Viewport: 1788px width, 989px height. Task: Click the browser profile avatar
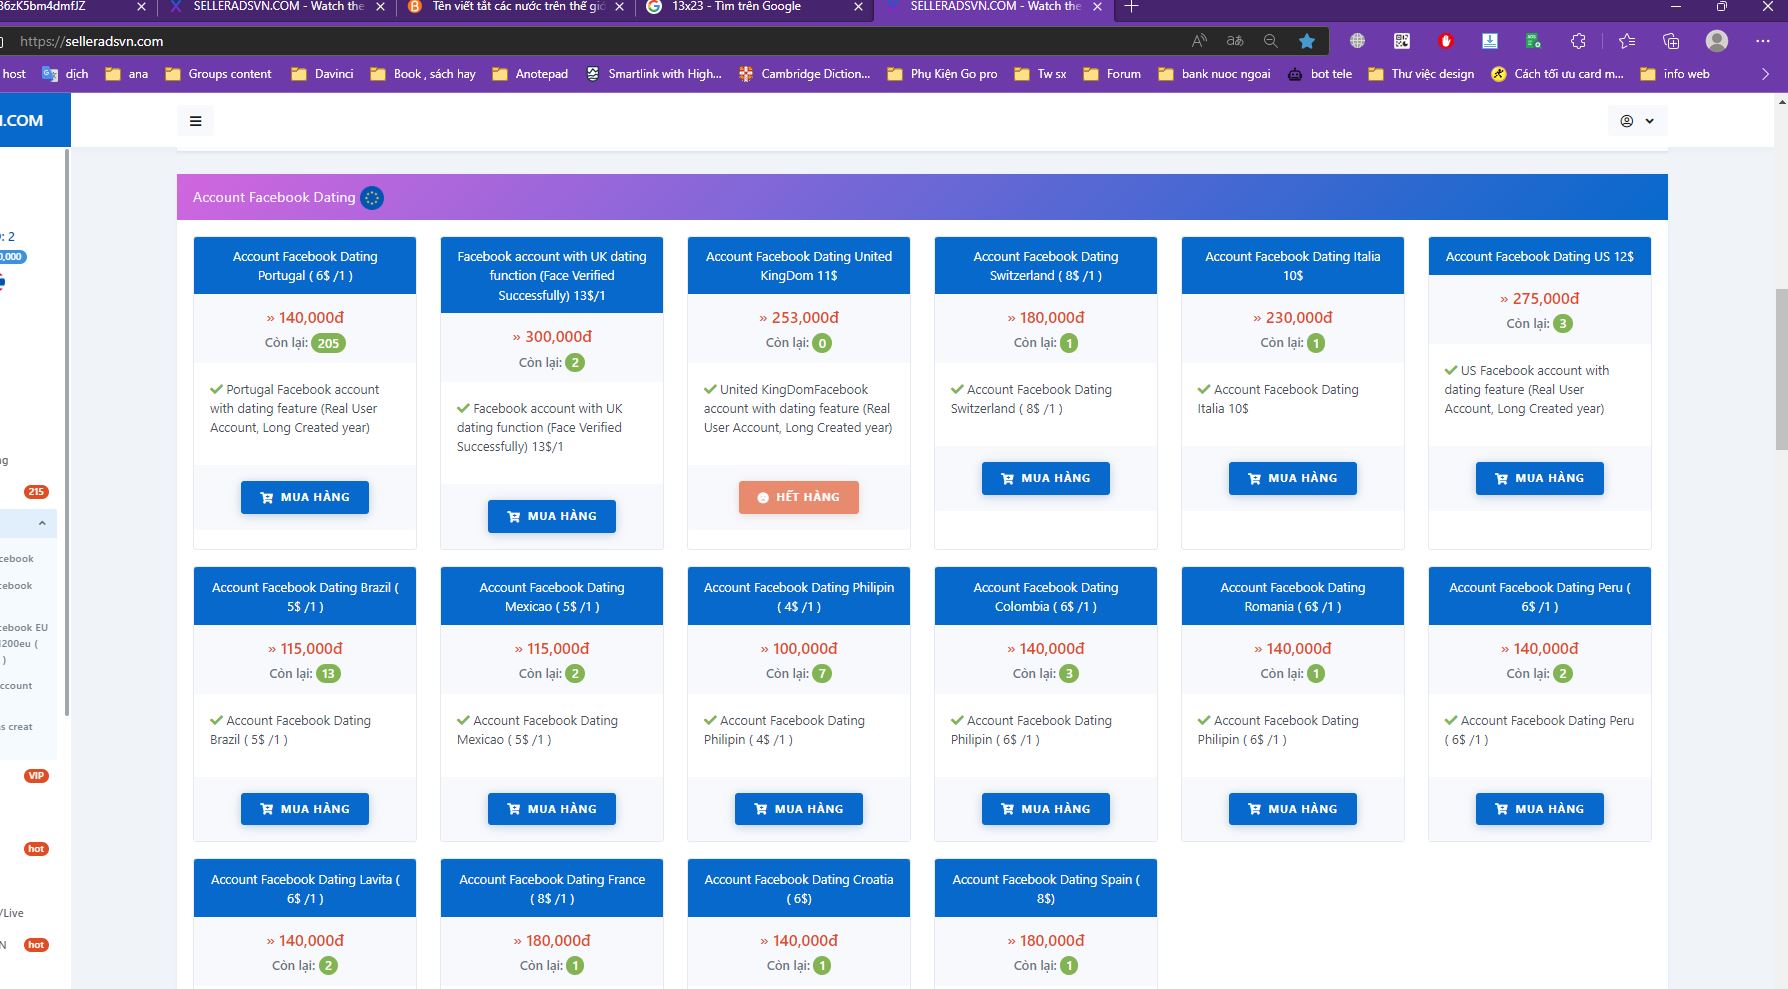click(1717, 41)
